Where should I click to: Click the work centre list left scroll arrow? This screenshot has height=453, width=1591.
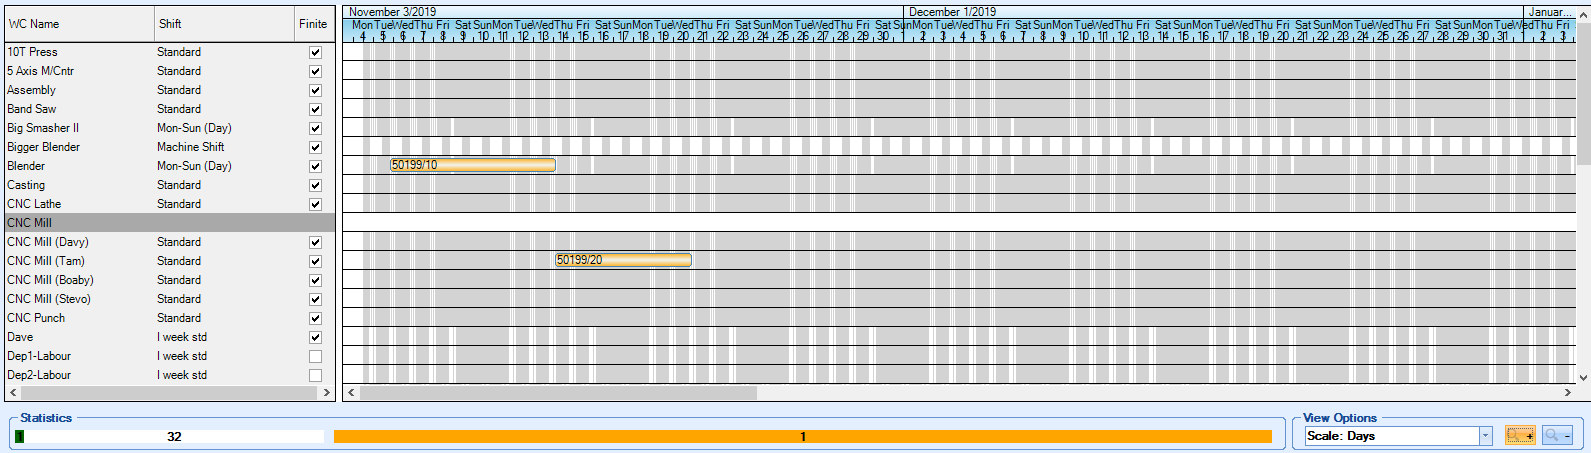(x=13, y=393)
